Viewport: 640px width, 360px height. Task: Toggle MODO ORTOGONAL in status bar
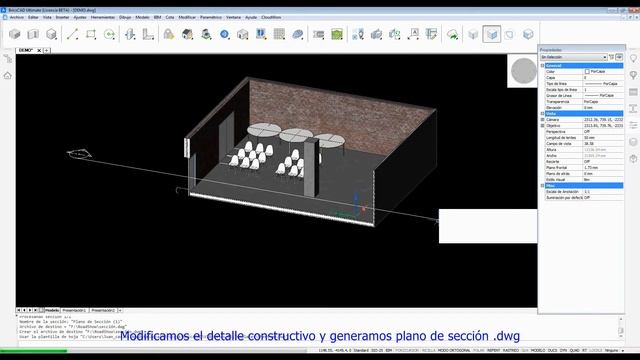[x=453, y=350]
